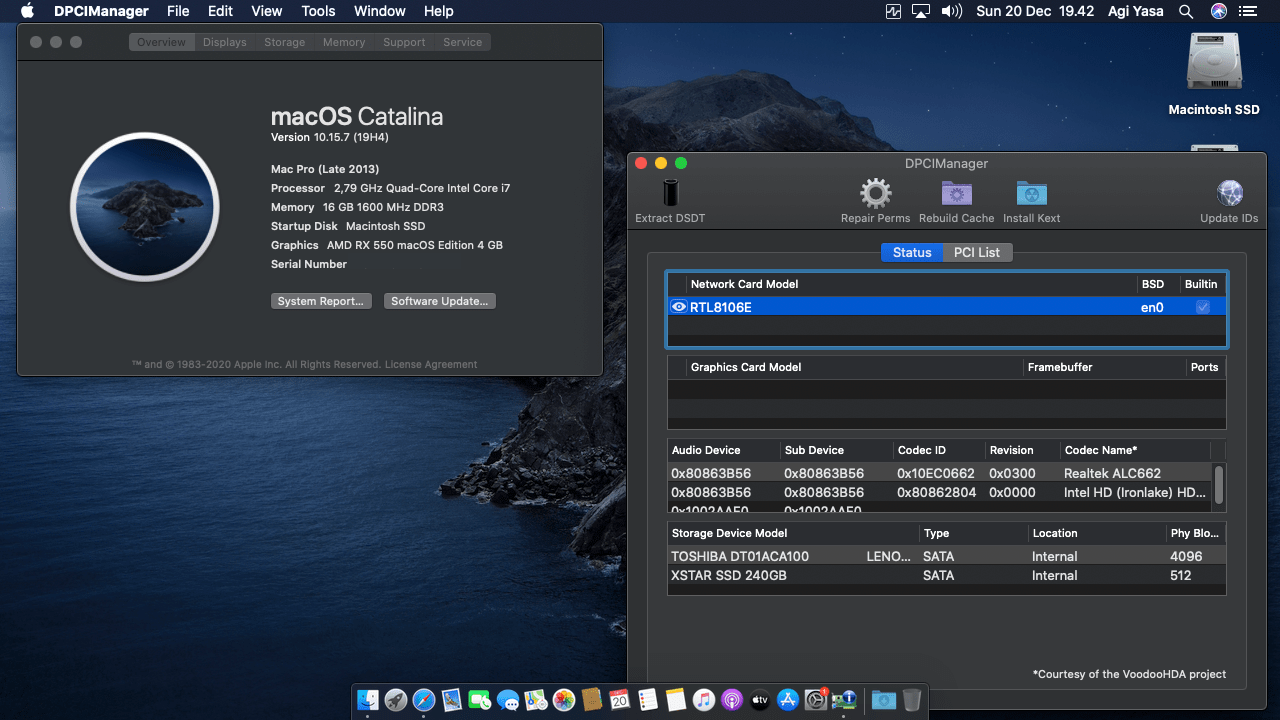Open the Downloads folder in the Dock
The width and height of the screenshot is (1280, 720).
(883, 700)
